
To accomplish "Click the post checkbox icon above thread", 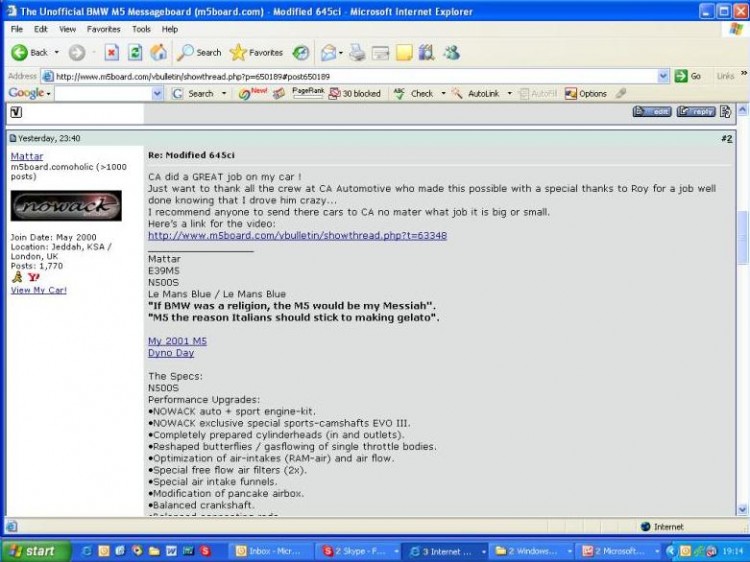I will click(x=16, y=112).
